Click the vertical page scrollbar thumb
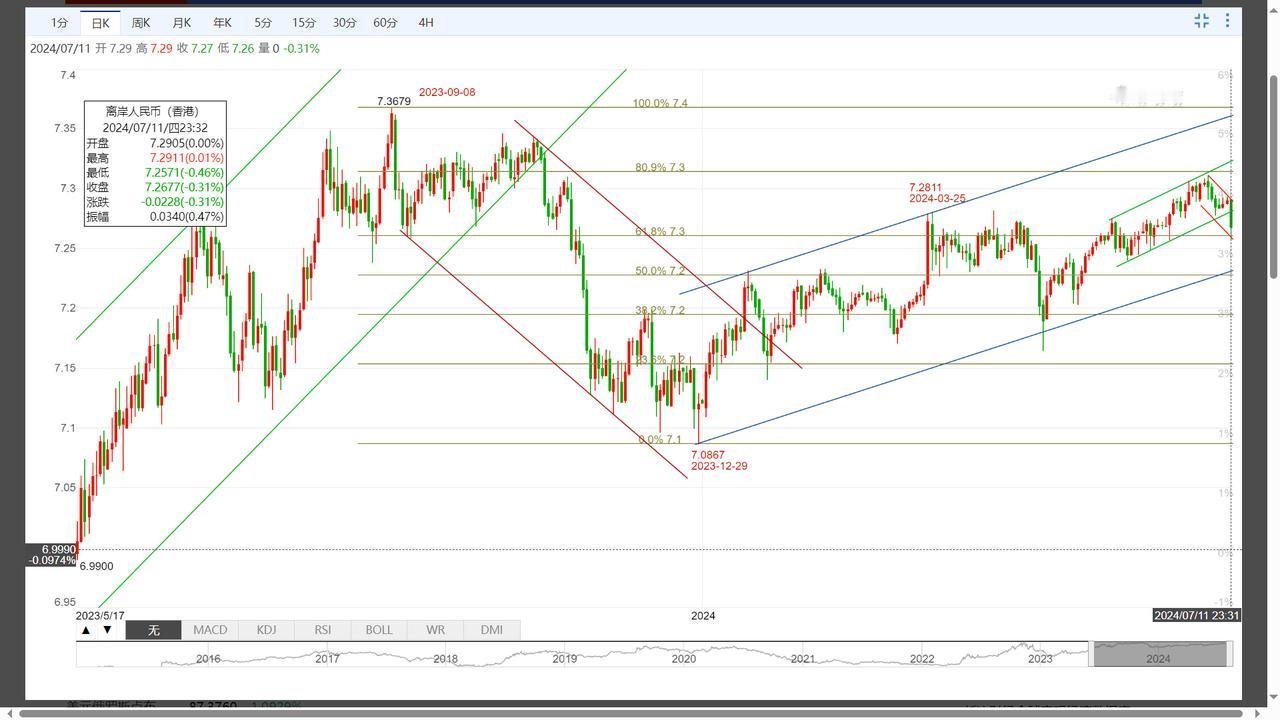1280x720 pixels. click(1273, 177)
